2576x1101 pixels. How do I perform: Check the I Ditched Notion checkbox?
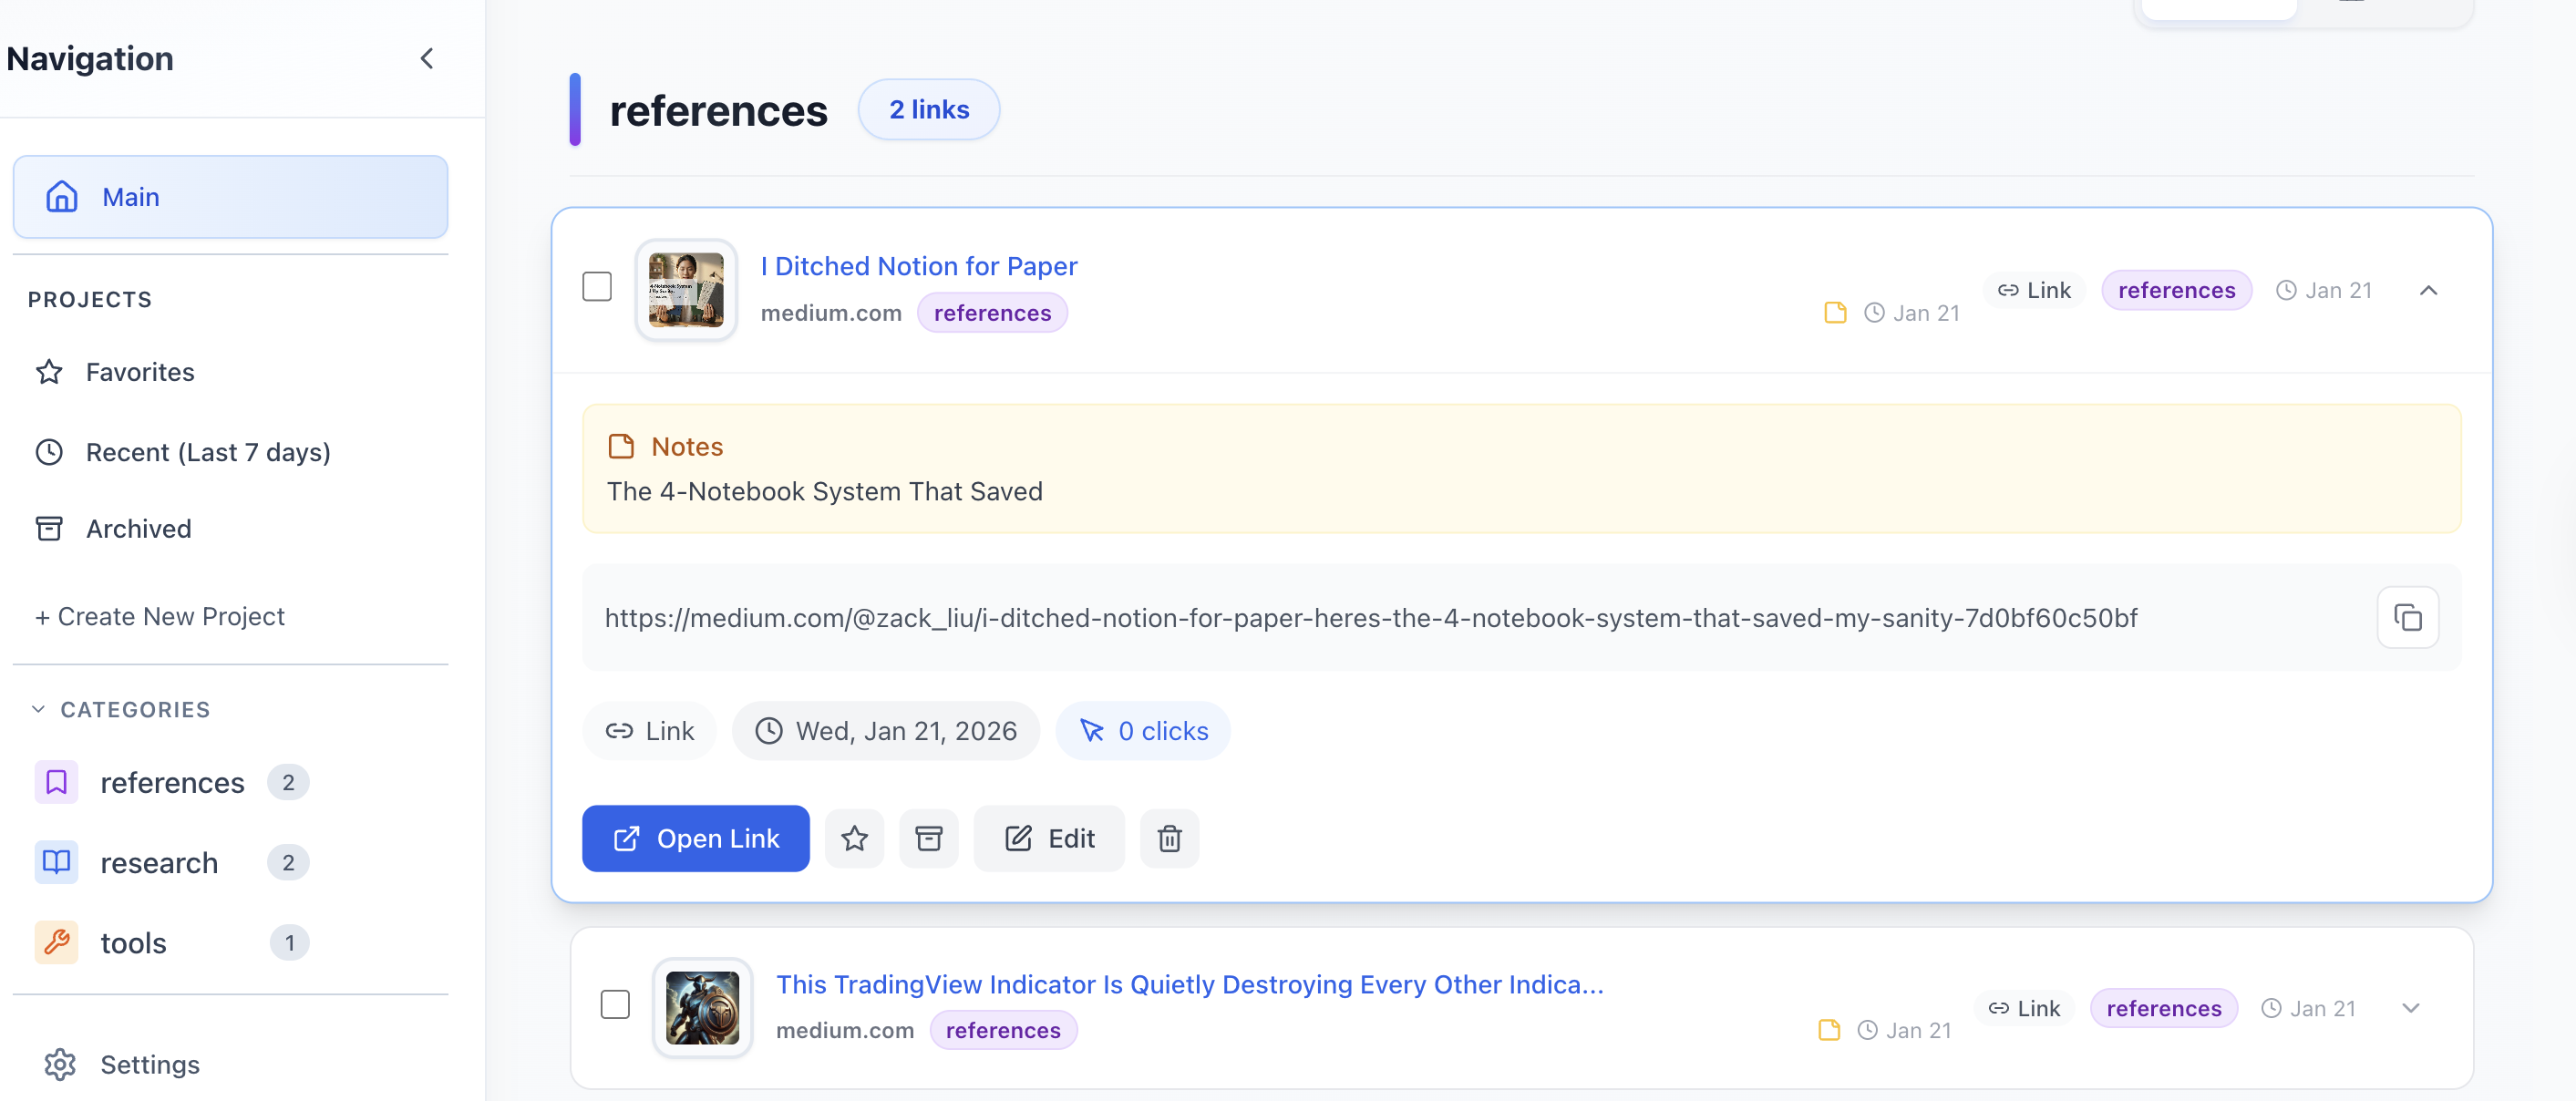597,287
